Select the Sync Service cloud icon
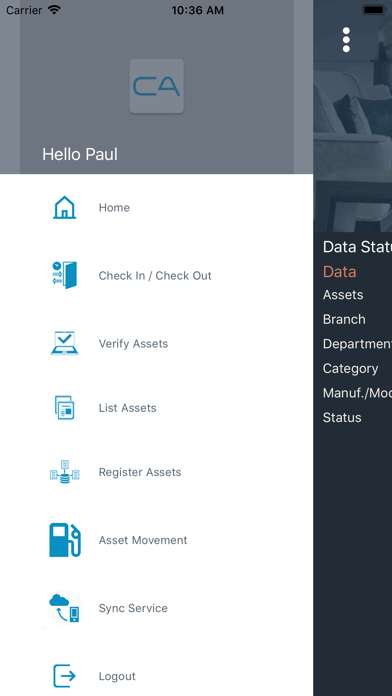The height and width of the screenshot is (696, 392). (65, 608)
